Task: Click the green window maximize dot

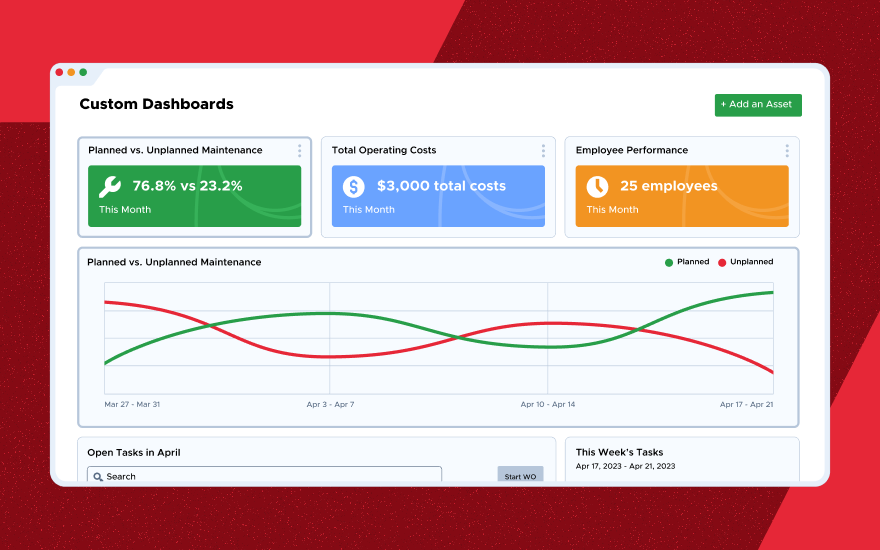Action: (83, 72)
